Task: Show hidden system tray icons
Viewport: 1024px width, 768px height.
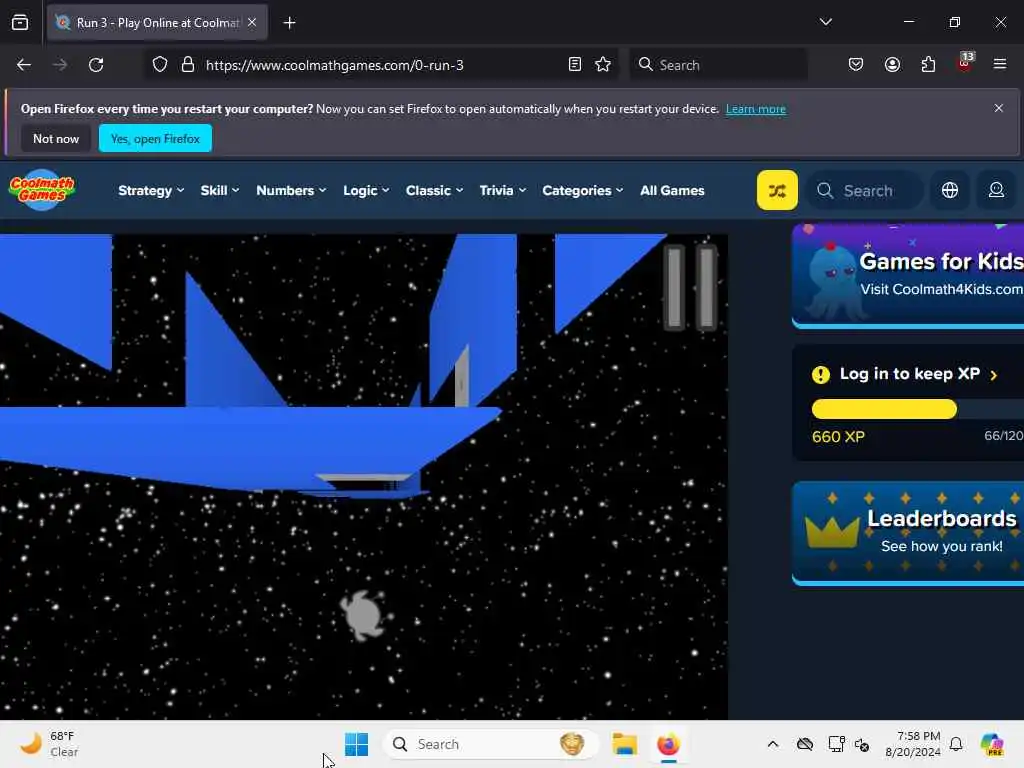Action: [x=773, y=744]
